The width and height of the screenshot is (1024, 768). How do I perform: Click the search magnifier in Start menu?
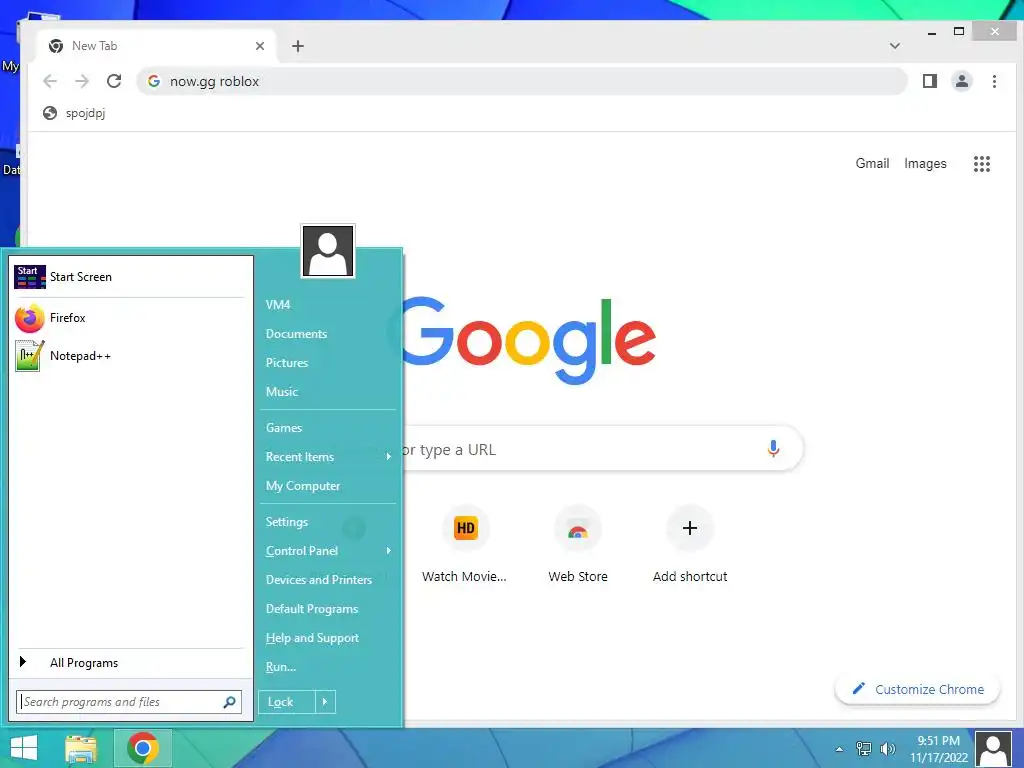pyautogui.click(x=229, y=702)
